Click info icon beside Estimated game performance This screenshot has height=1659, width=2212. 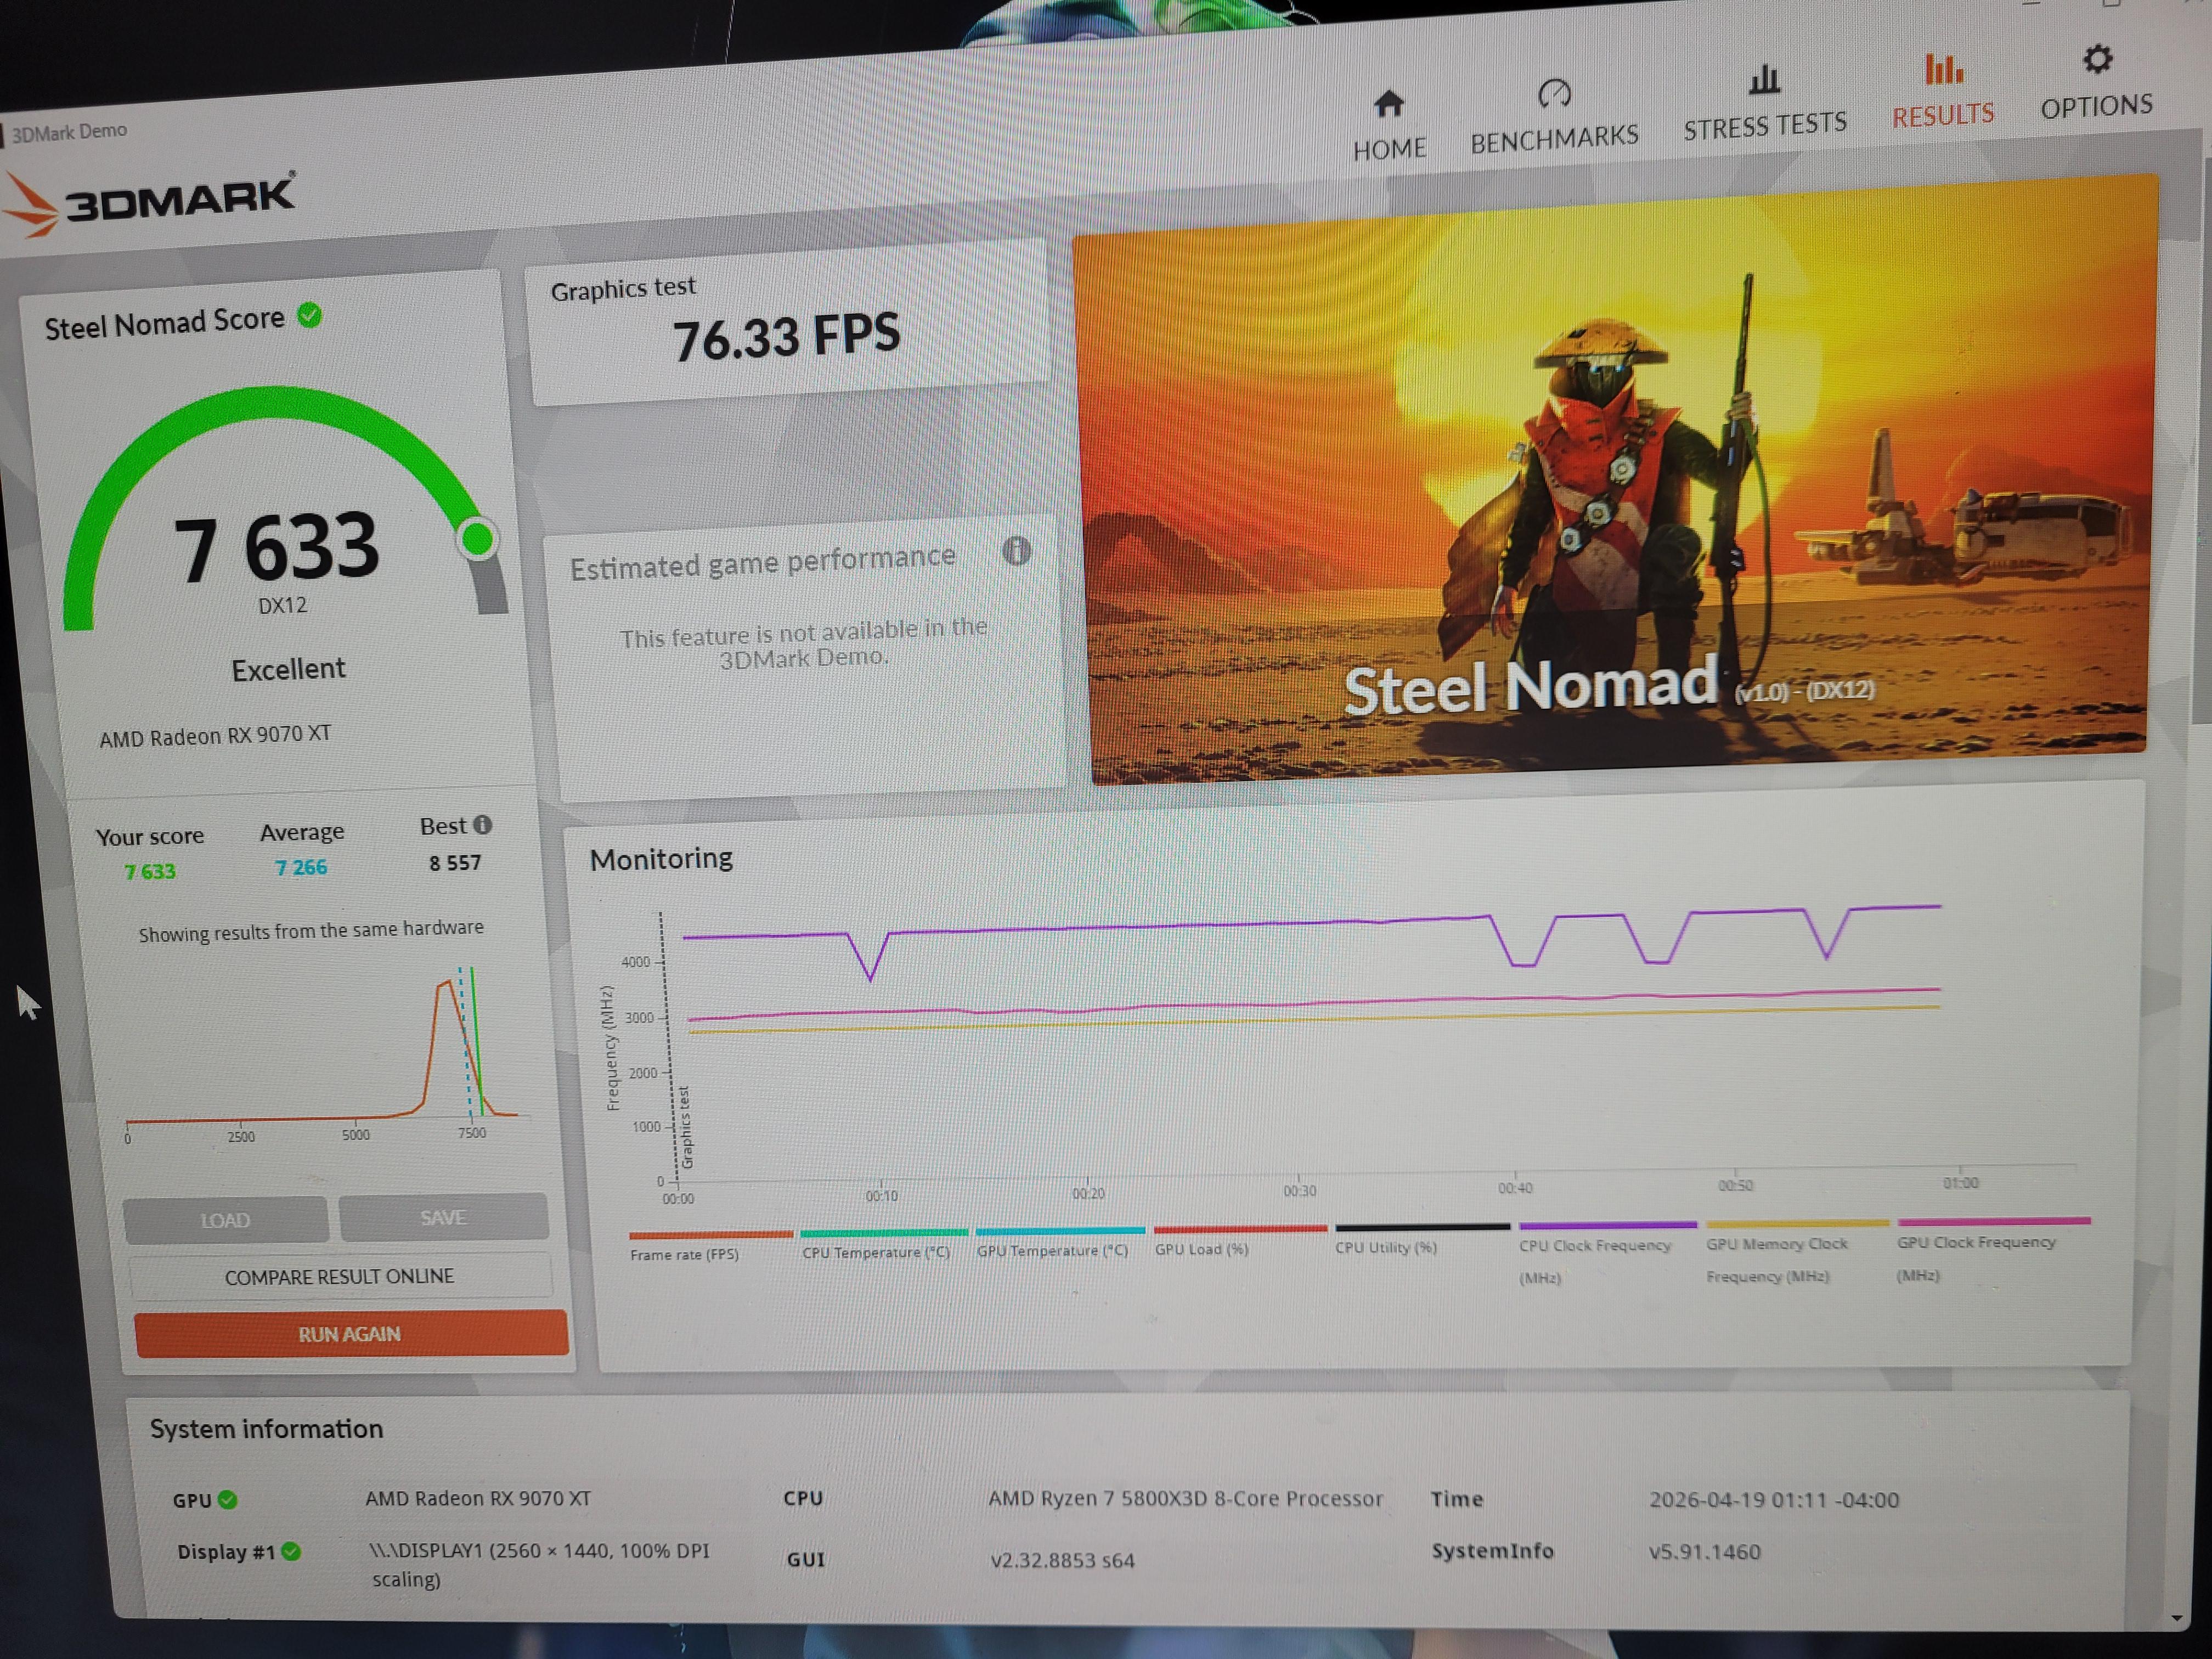[1016, 551]
